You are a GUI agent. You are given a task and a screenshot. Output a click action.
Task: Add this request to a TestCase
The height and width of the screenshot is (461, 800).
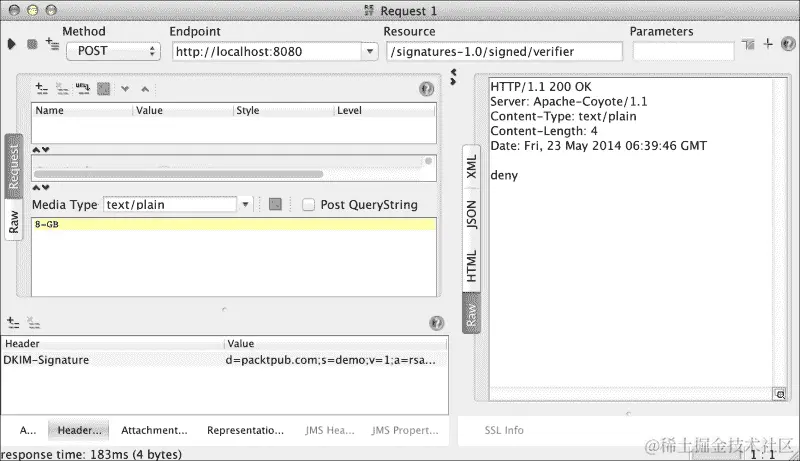click(x=52, y=44)
